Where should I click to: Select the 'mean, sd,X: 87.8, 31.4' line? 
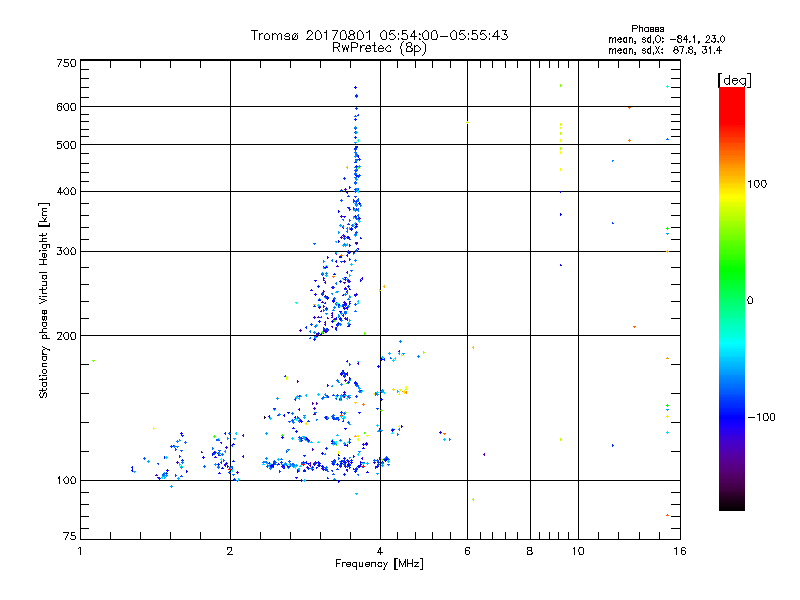665,50
